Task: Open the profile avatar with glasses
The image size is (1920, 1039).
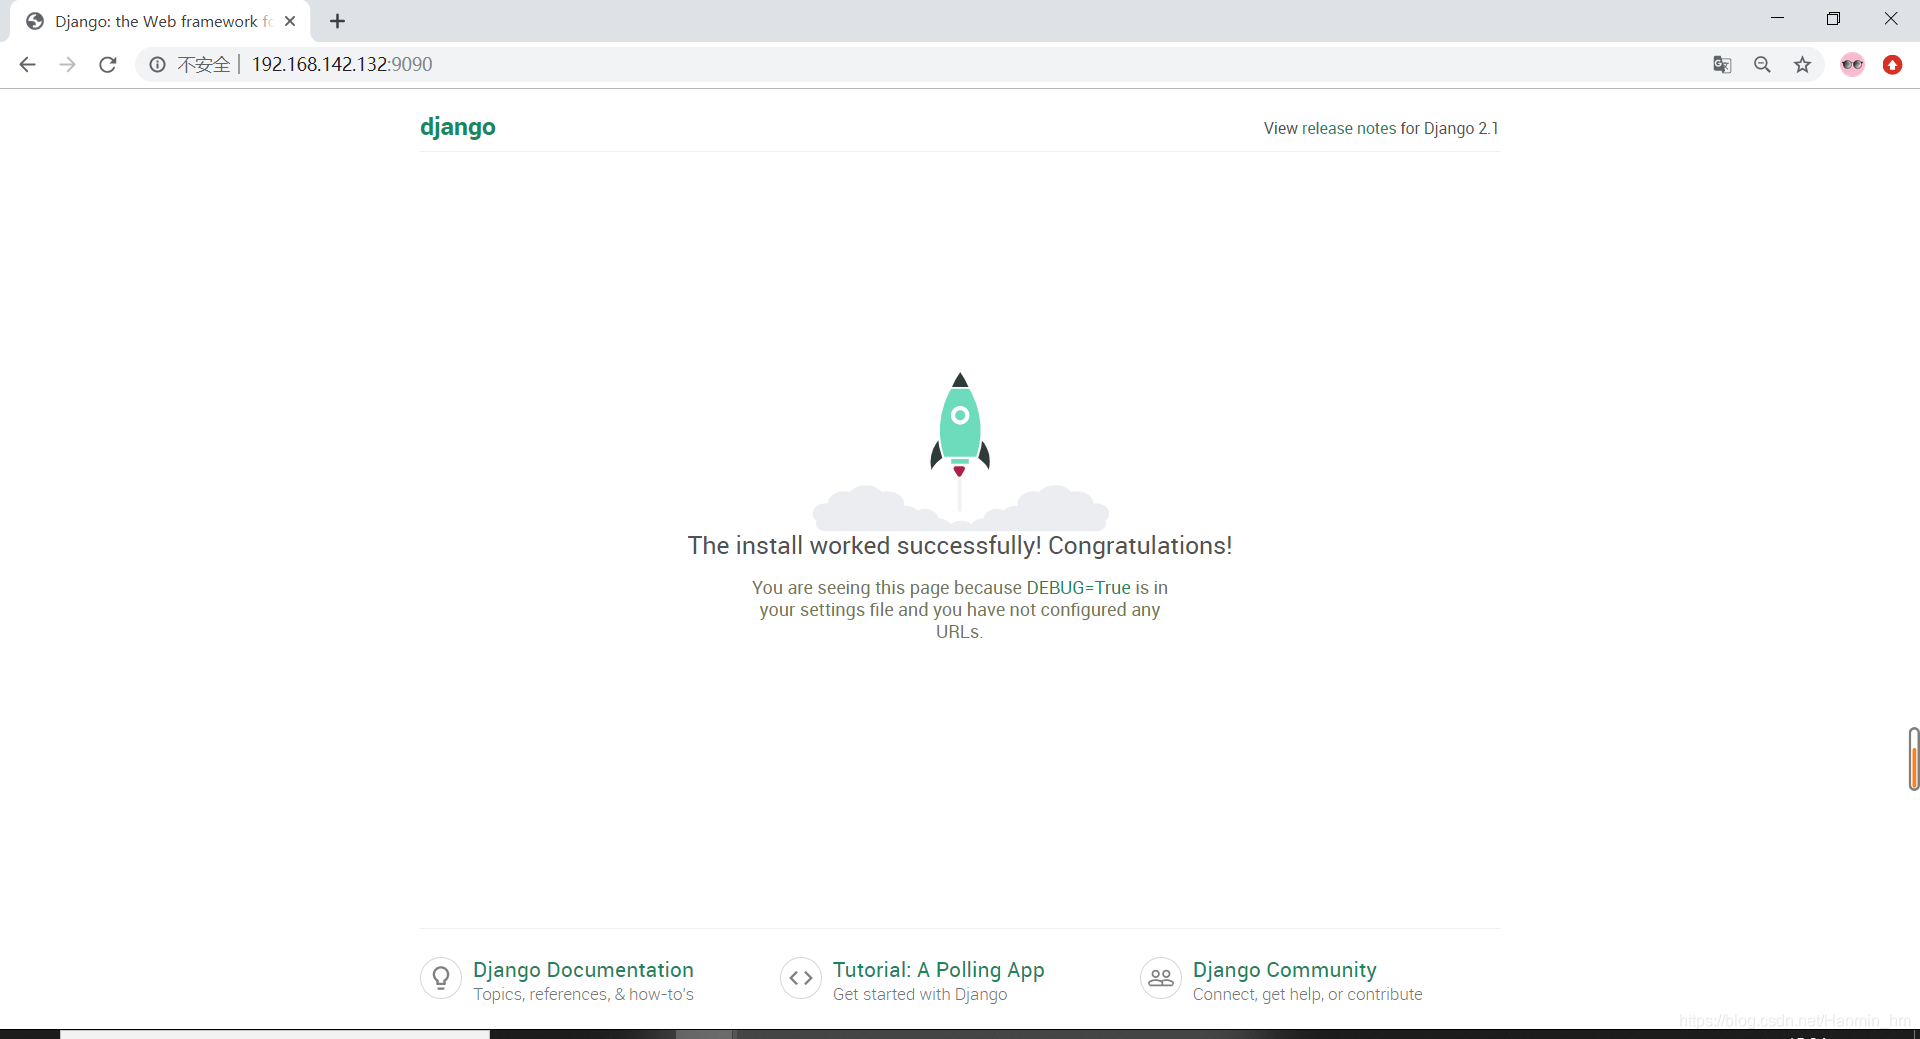Action: tap(1852, 65)
